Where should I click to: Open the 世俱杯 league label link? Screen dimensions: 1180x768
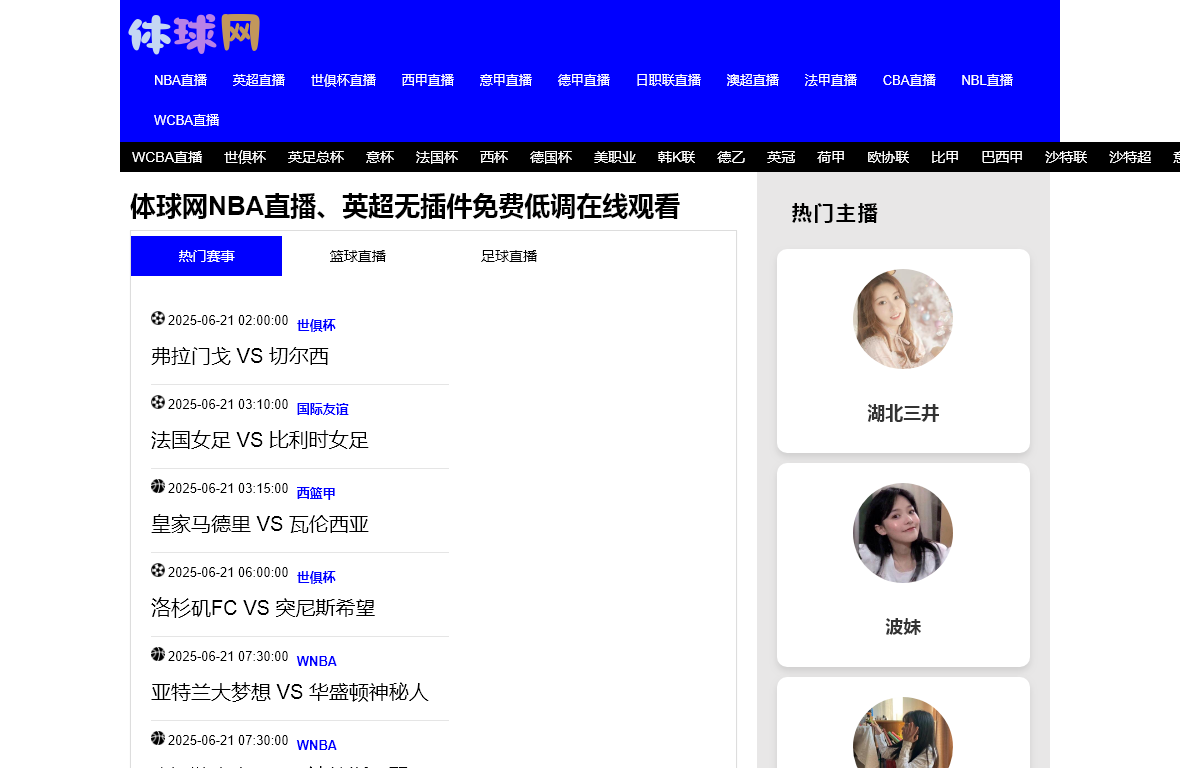[x=315, y=325]
